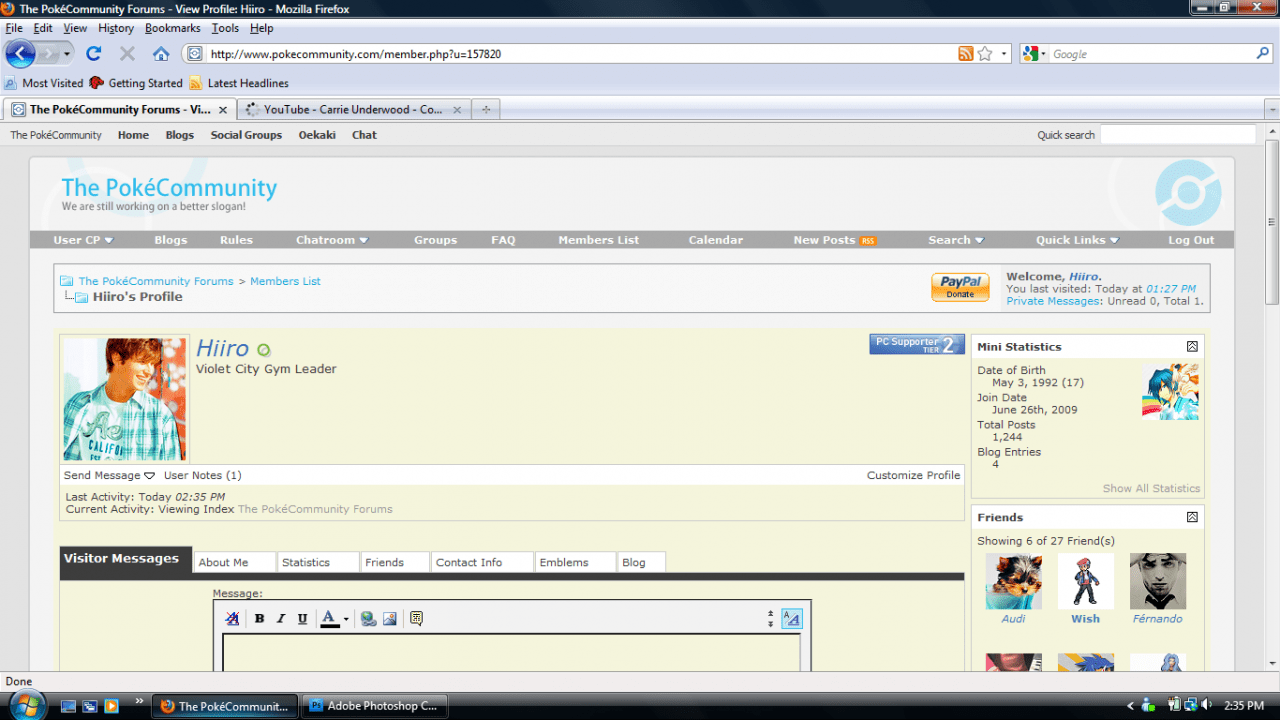Open the Private Messages link
Image resolution: width=1280 pixels, height=720 pixels.
point(1052,301)
